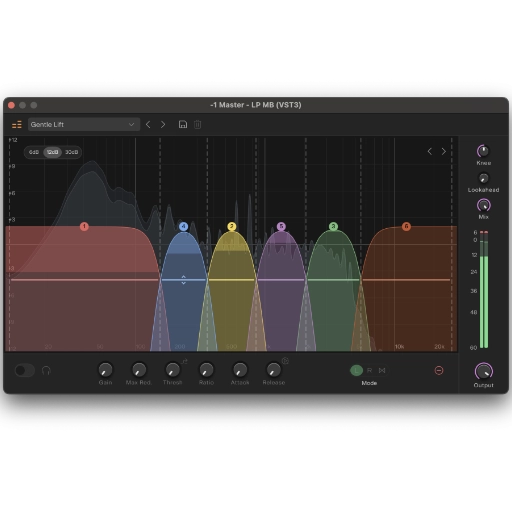Go to the next preset
Image resolution: width=512 pixels, height=512 pixels.
tap(163, 125)
